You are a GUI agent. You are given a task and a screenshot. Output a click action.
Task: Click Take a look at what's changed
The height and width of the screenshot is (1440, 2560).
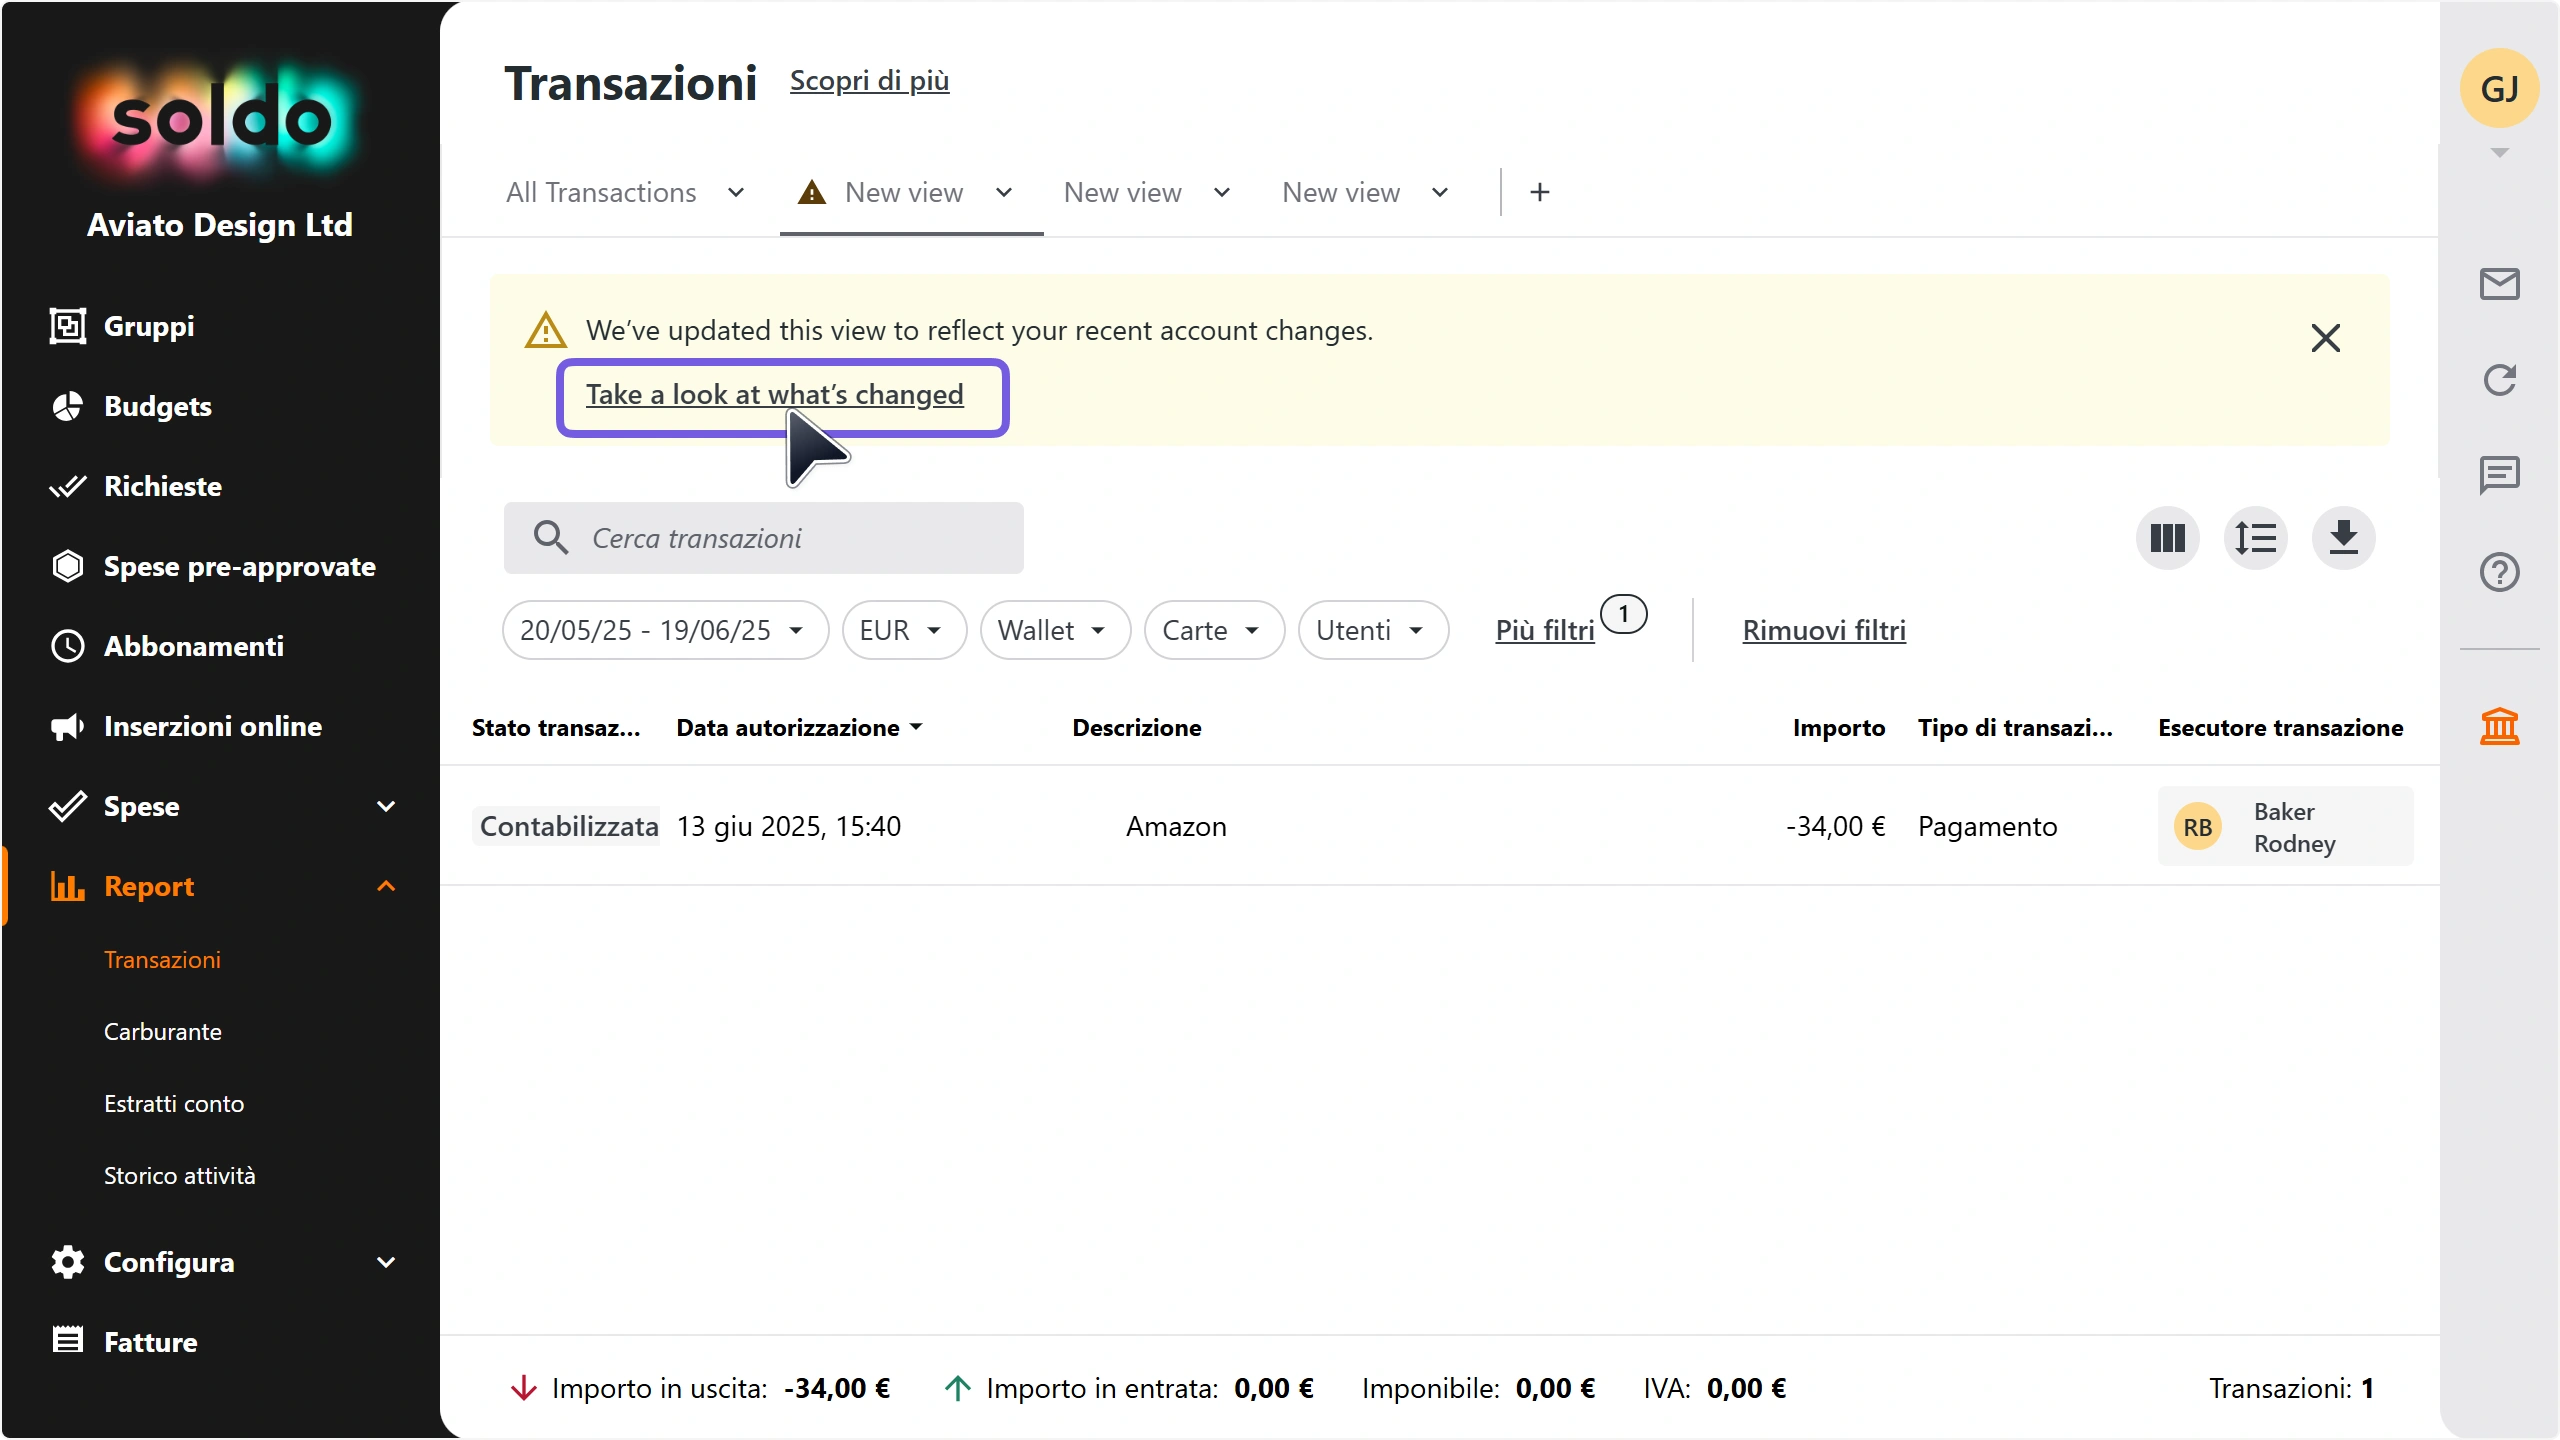[775, 394]
